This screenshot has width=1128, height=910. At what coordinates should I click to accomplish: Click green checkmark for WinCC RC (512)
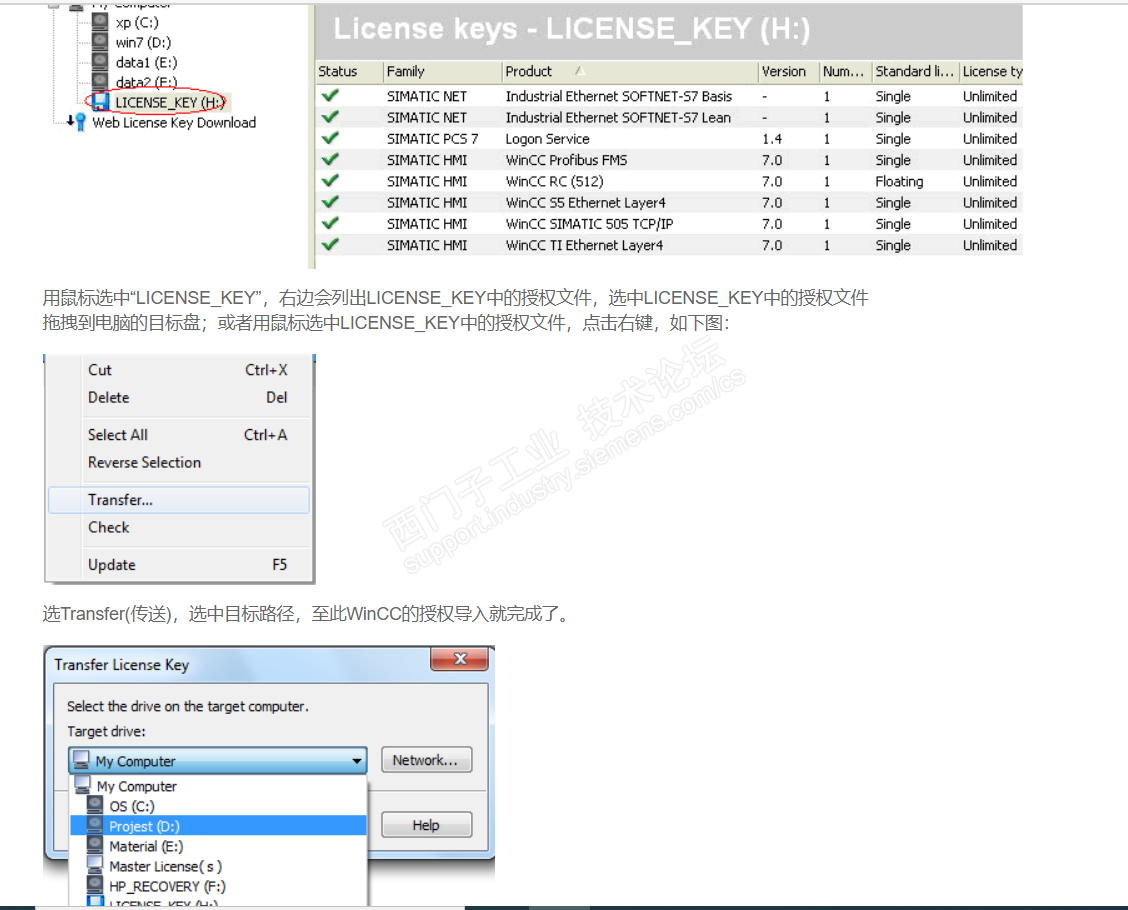point(330,180)
